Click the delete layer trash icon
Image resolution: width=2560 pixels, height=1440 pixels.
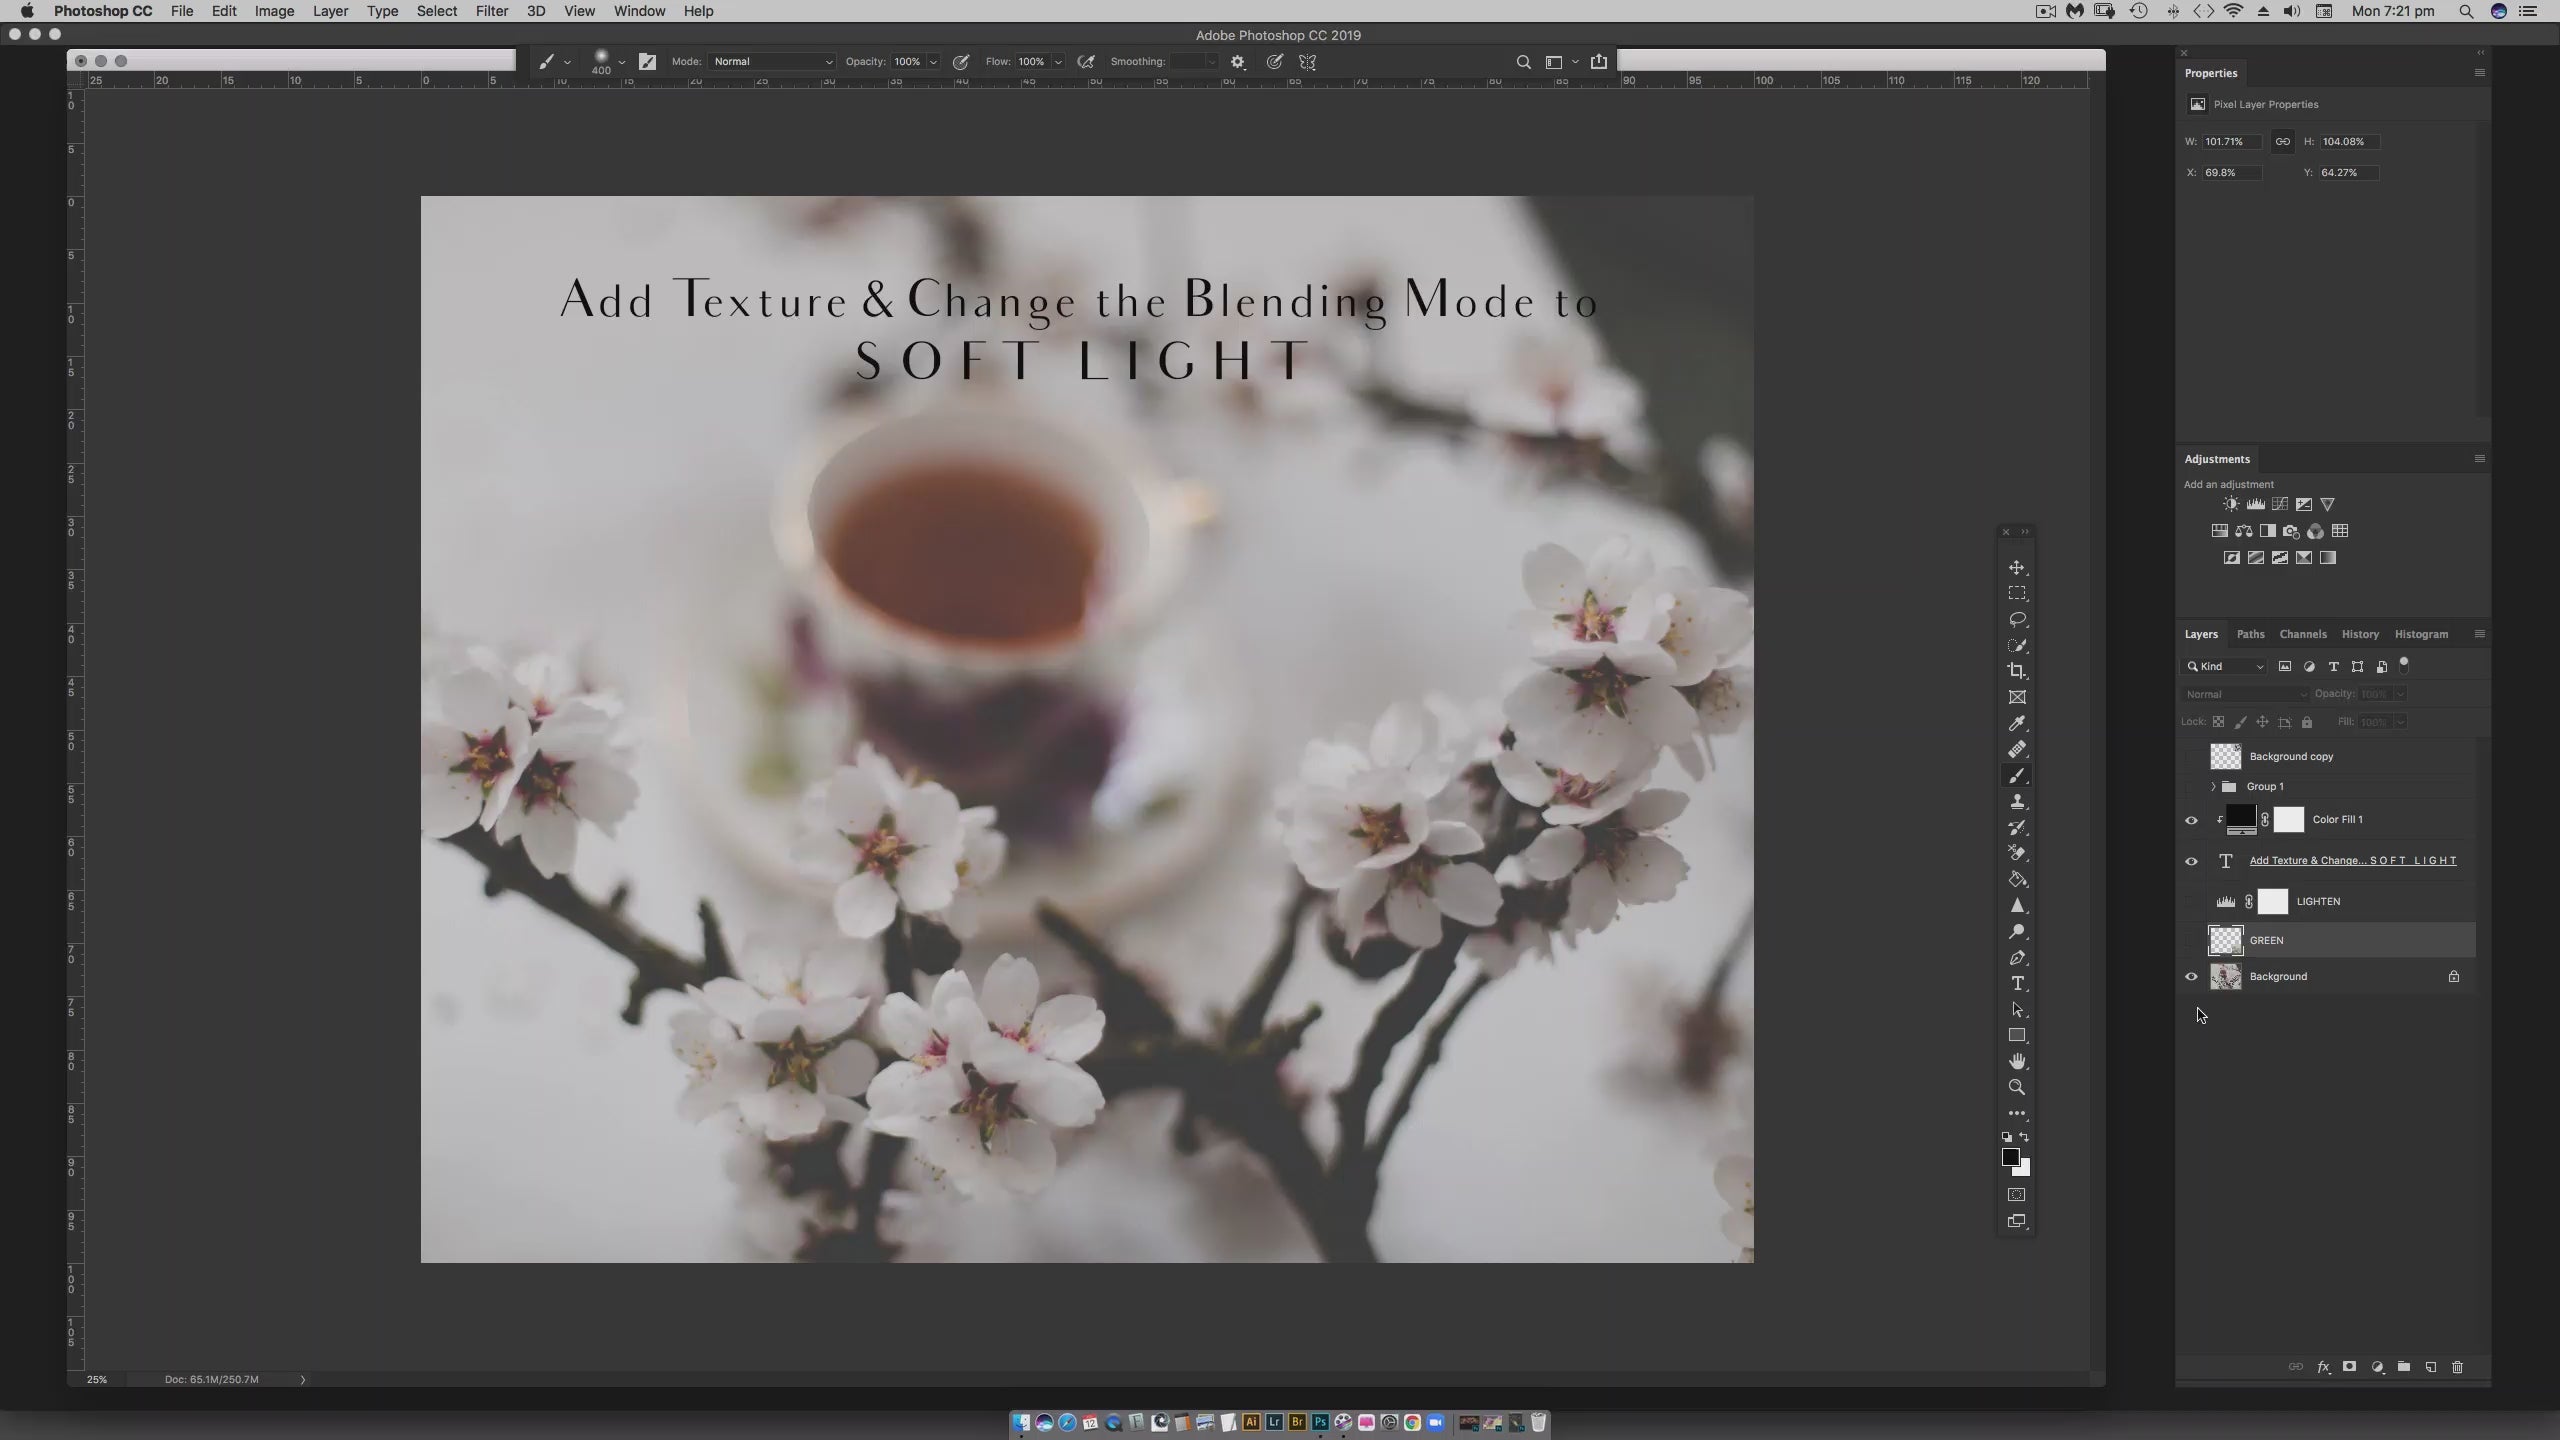pyautogui.click(x=2457, y=1367)
